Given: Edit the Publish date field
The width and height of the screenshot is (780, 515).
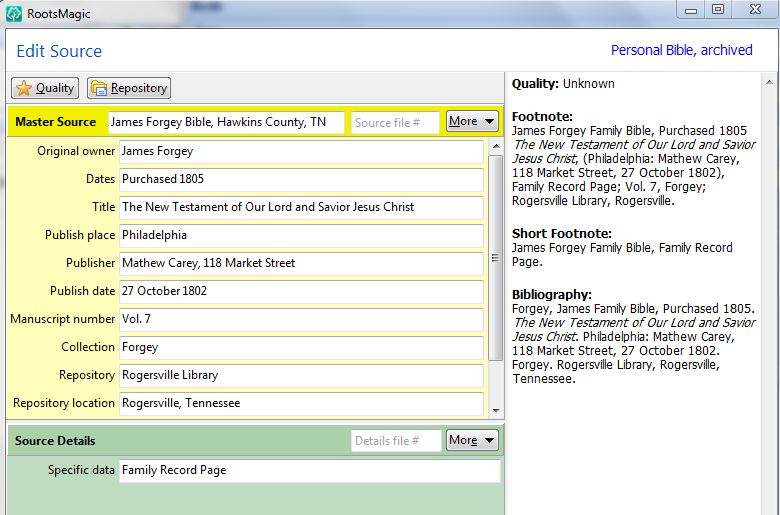Looking at the screenshot, I should pos(301,291).
